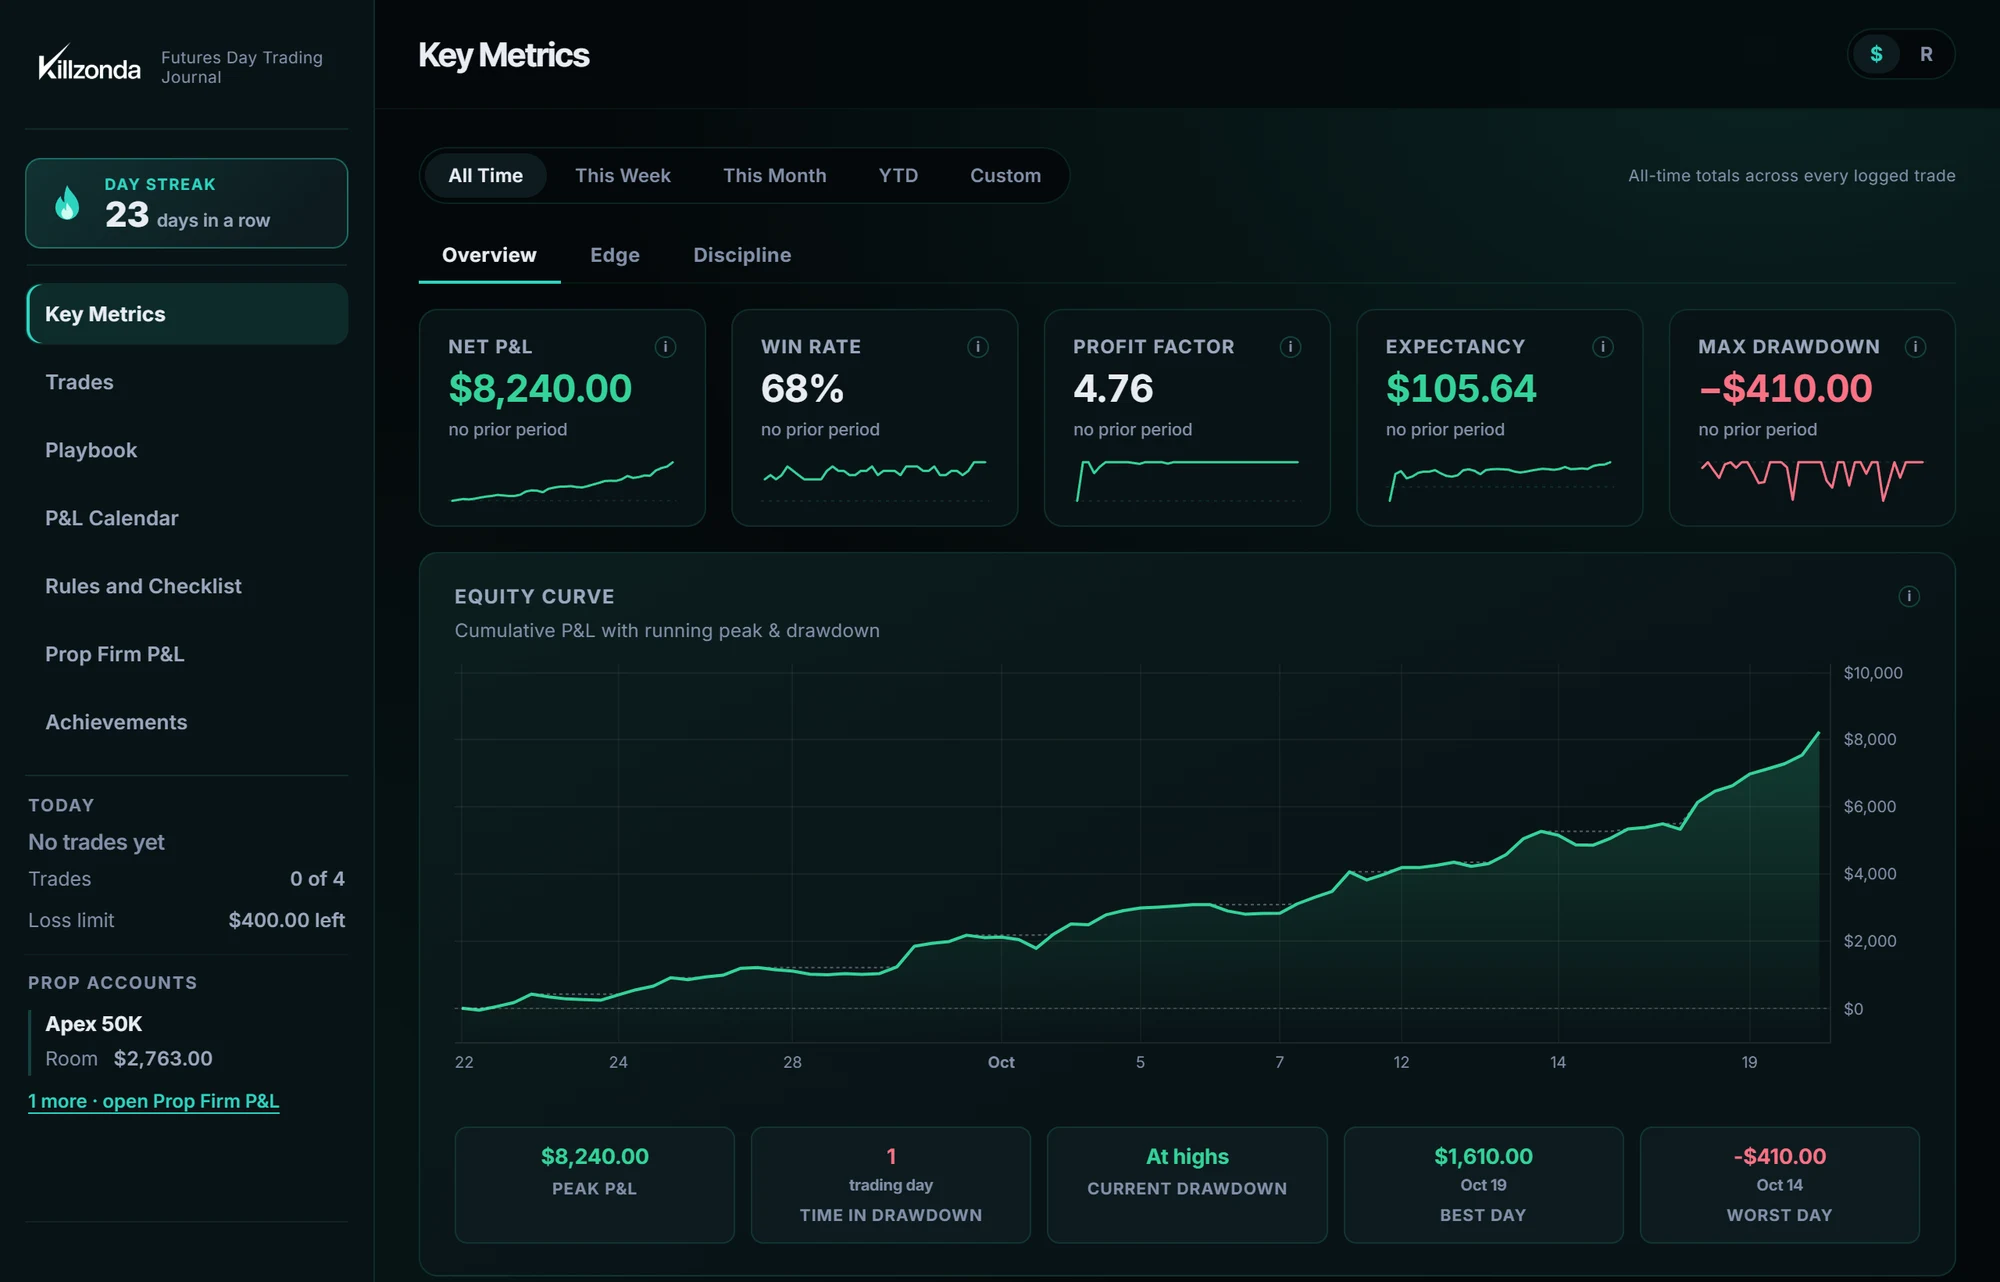Open the Win Rate info icon
The height and width of the screenshot is (1282, 2000).
[x=978, y=347]
